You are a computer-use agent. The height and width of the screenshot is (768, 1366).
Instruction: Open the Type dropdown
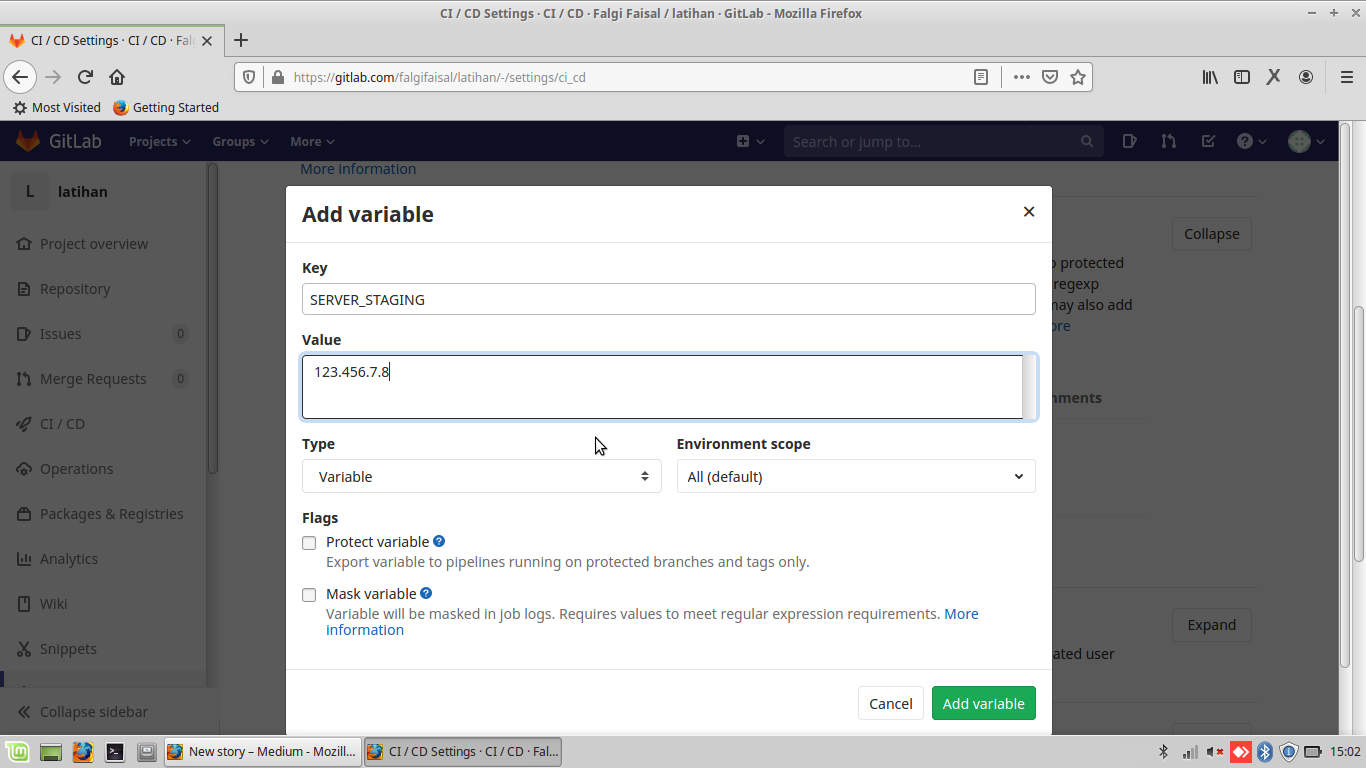(481, 476)
